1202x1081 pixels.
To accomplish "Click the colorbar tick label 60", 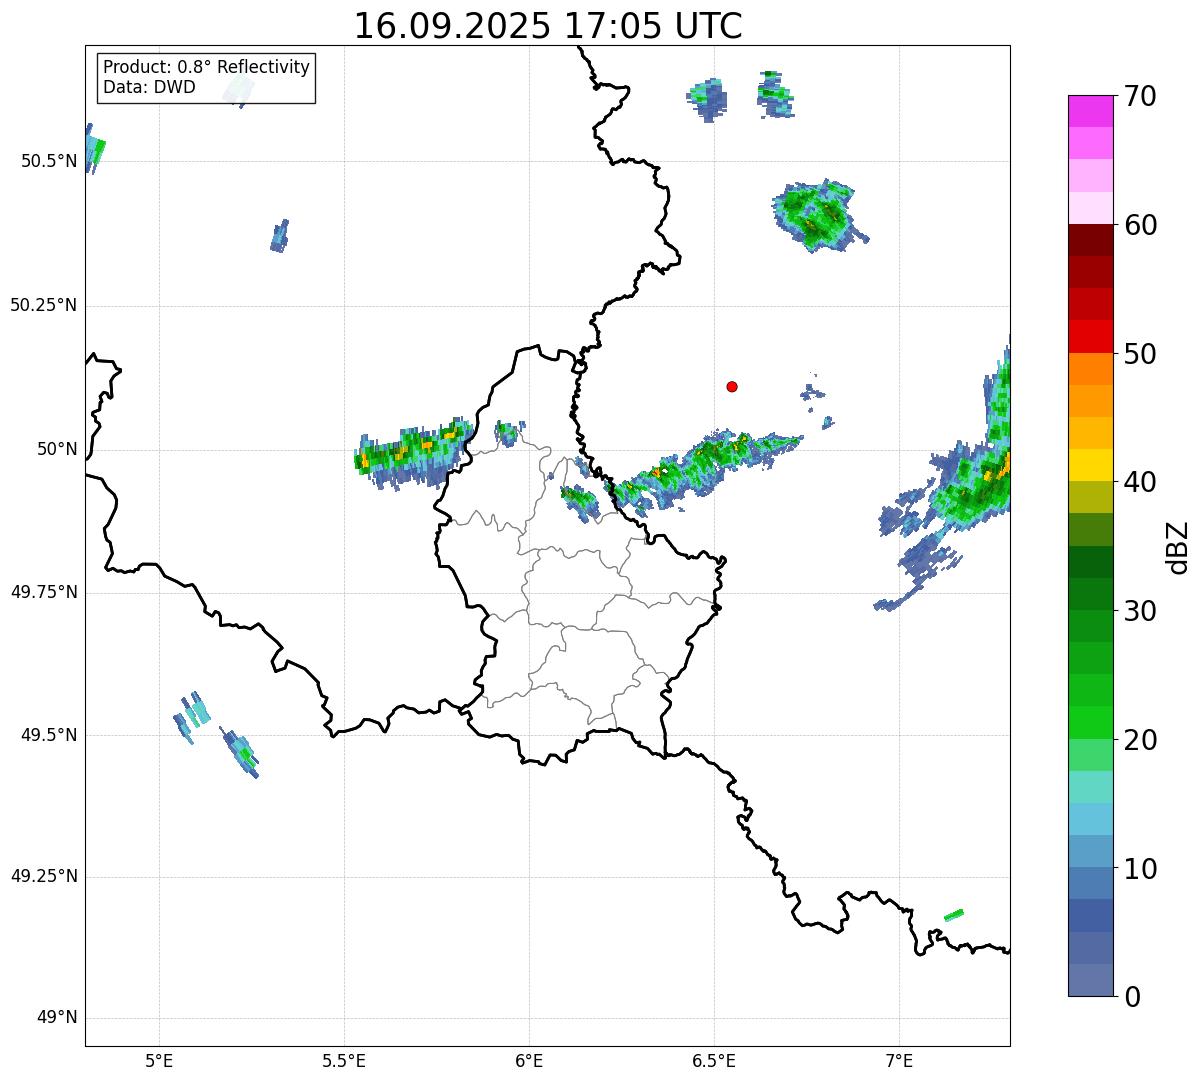I will [1141, 225].
